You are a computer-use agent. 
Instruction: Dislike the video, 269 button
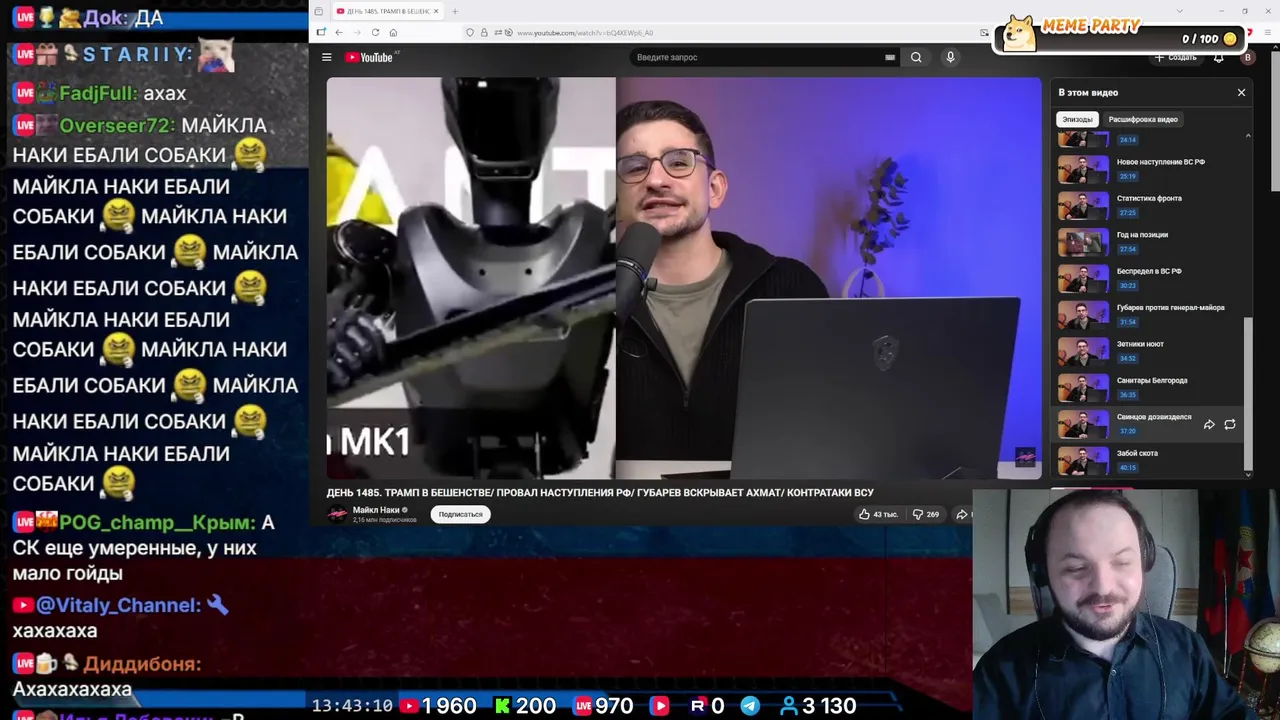click(x=925, y=514)
